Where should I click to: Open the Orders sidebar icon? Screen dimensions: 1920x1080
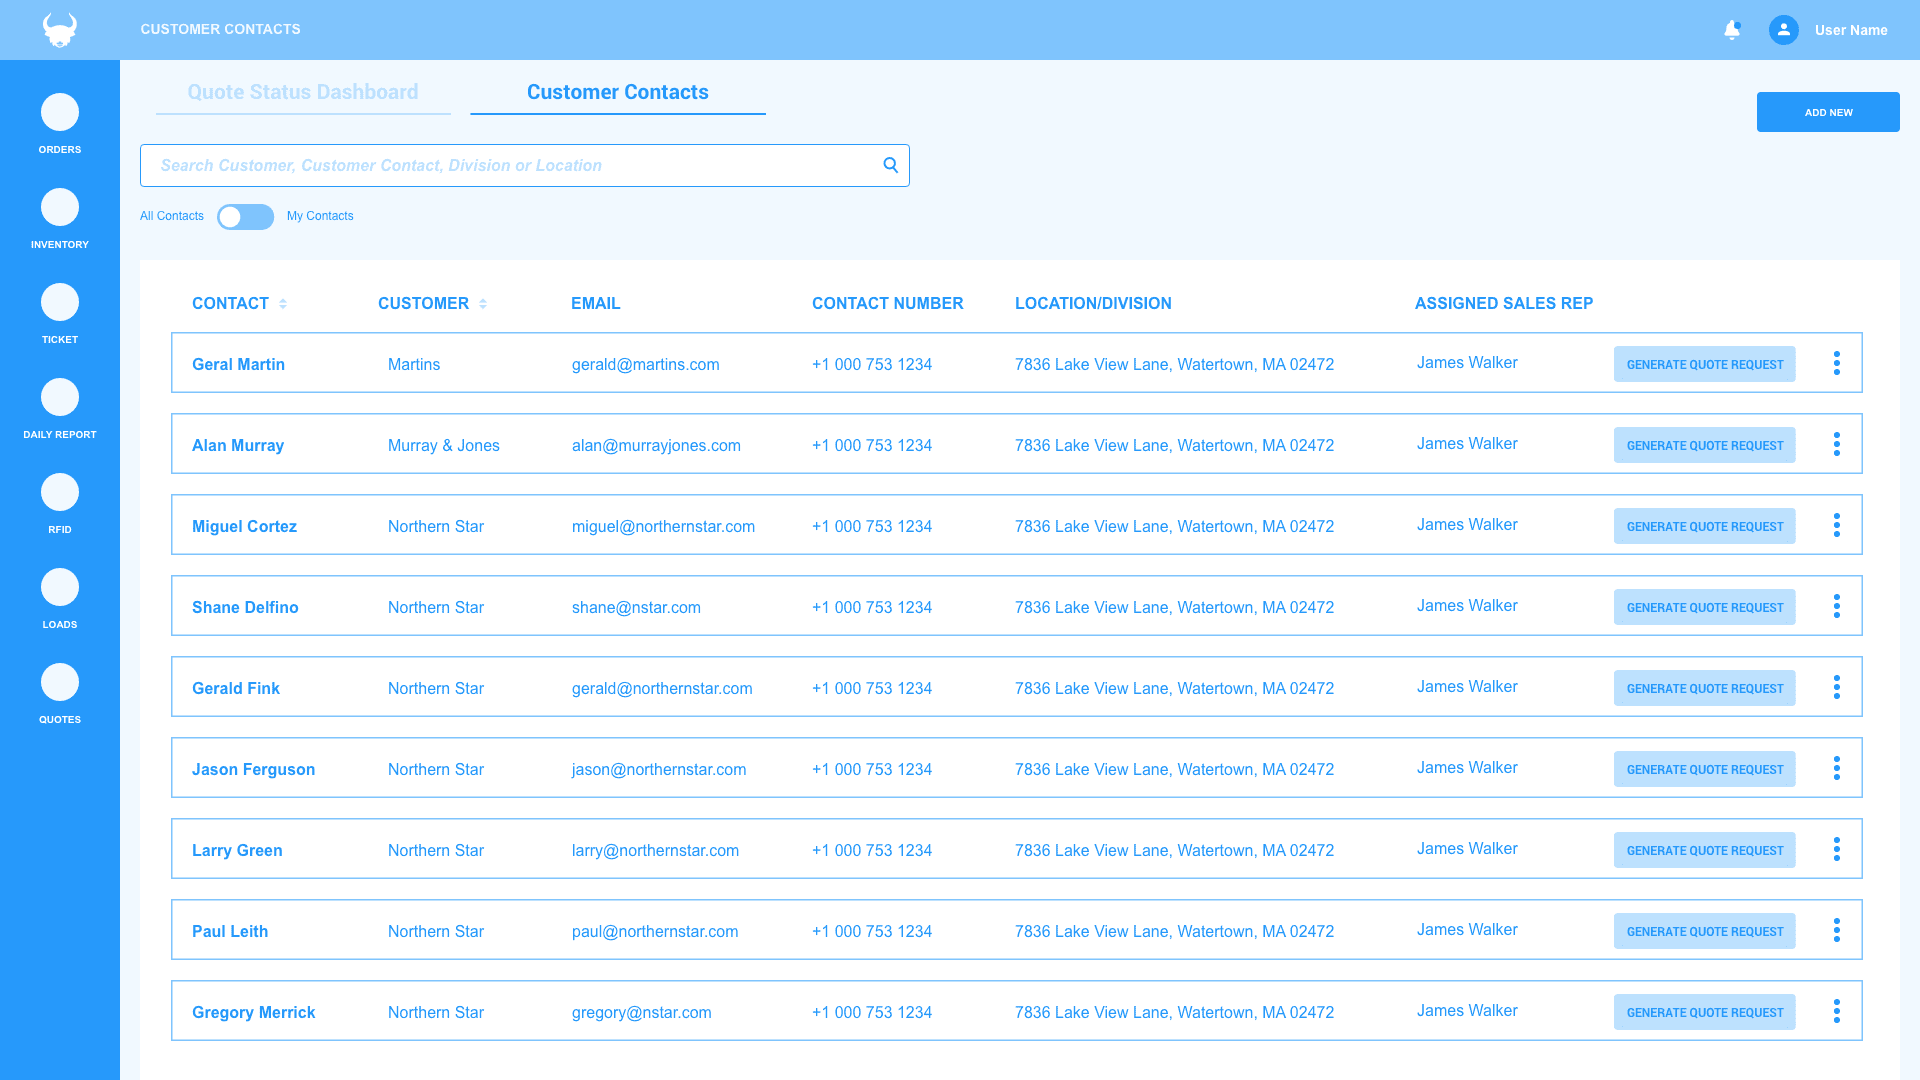click(60, 112)
